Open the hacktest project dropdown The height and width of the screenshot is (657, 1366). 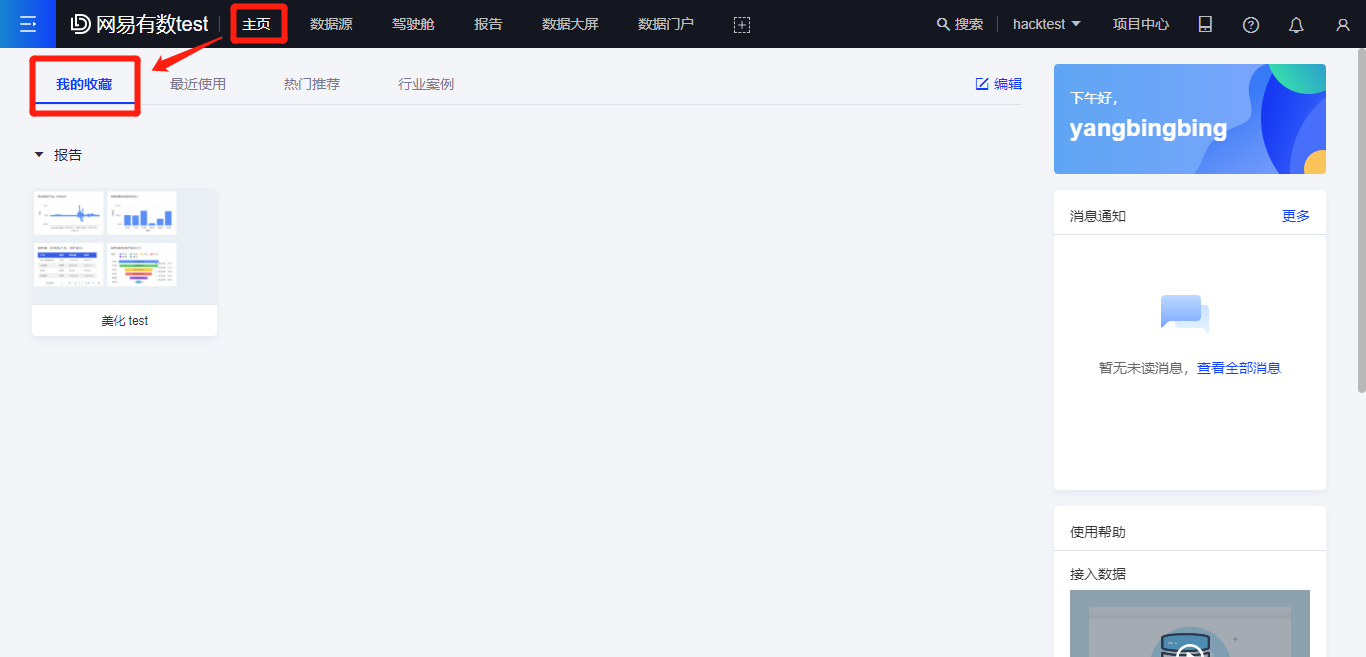1047,24
